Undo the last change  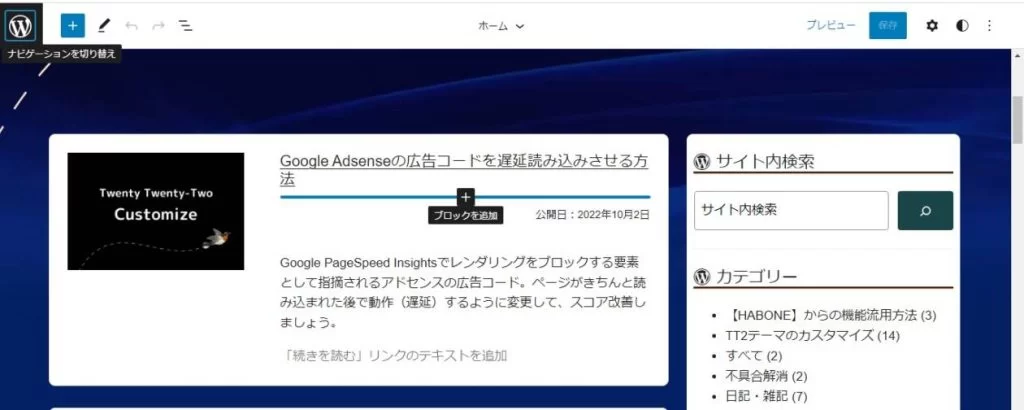pos(131,25)
